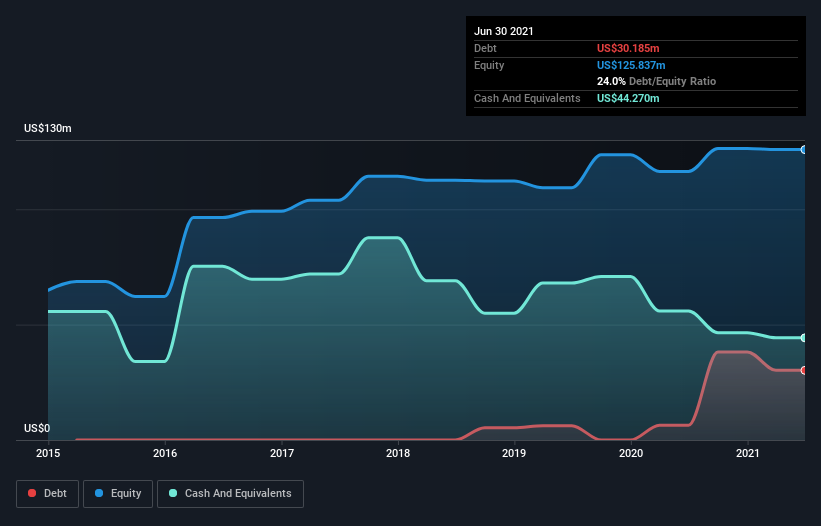Image resolution: width=821 pixels, height=526 pixels.
Task: Click the red Debt endpoint marker
Action: point(804,370)
